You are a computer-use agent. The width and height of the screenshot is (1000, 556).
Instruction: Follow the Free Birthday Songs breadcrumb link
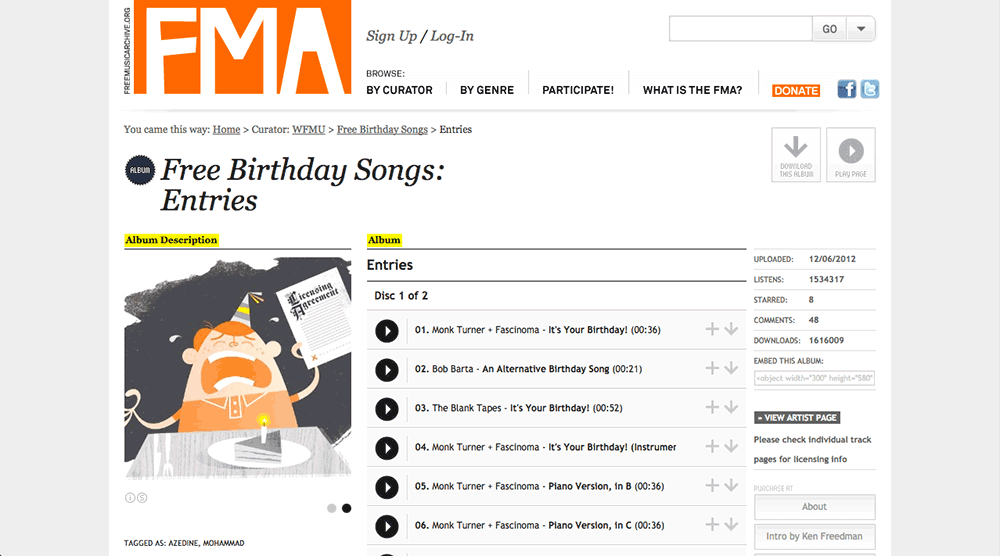tap(382, 130)
